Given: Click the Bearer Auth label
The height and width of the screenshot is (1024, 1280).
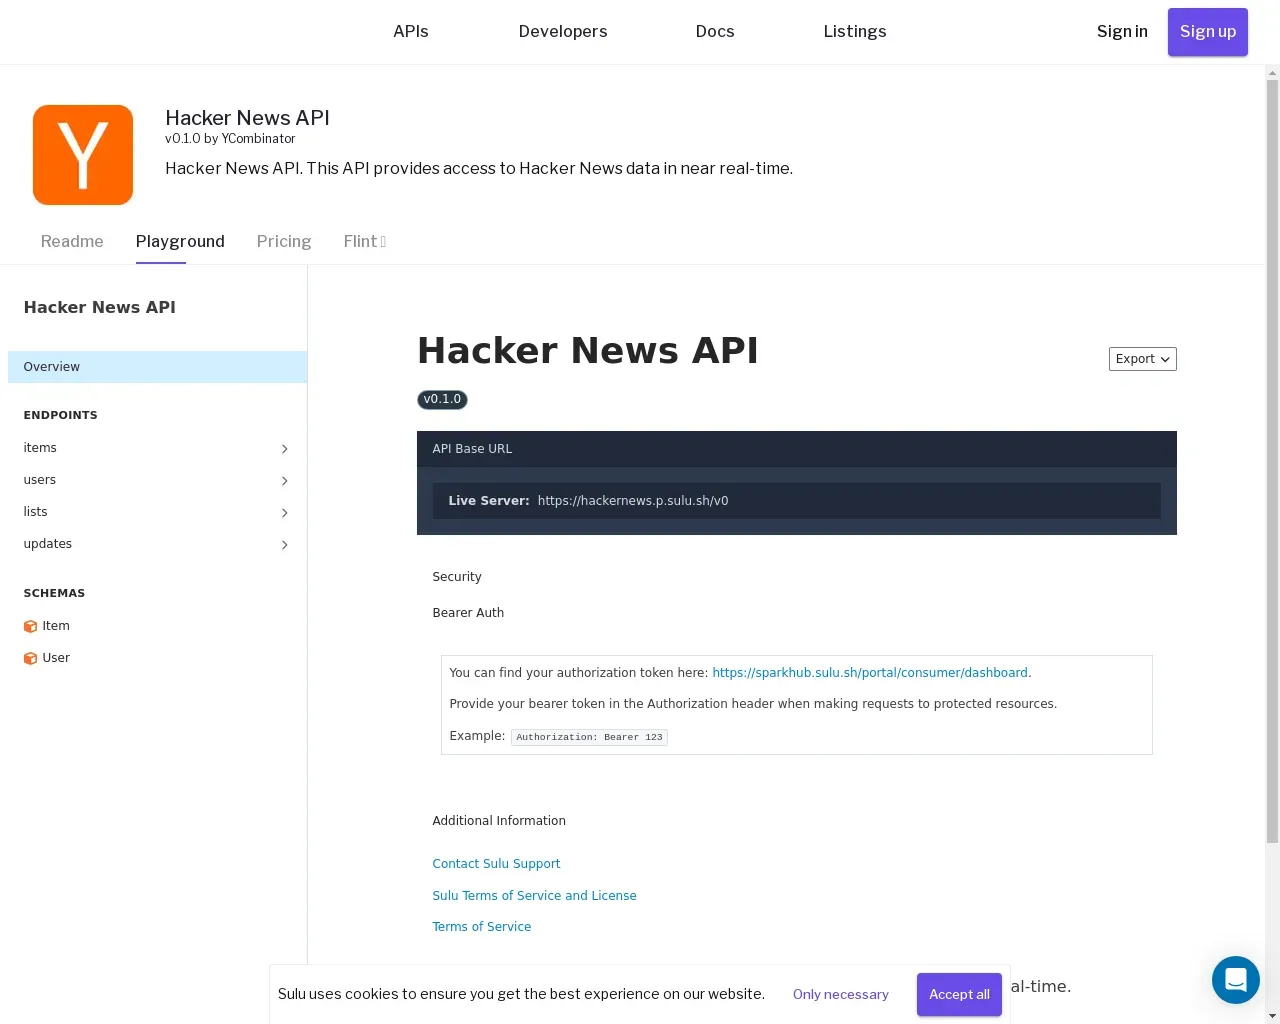Looking at the screenshot, I should [x=468, y=613].
